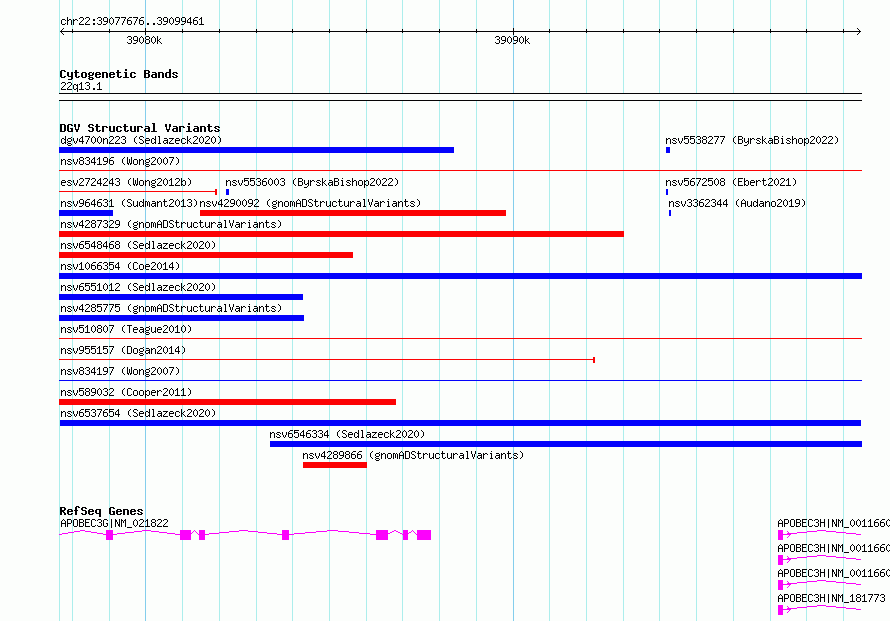The image size is (890, 621).
Task: Select the blue nsv6551012 bar
Action: click(x=181, y=297)
